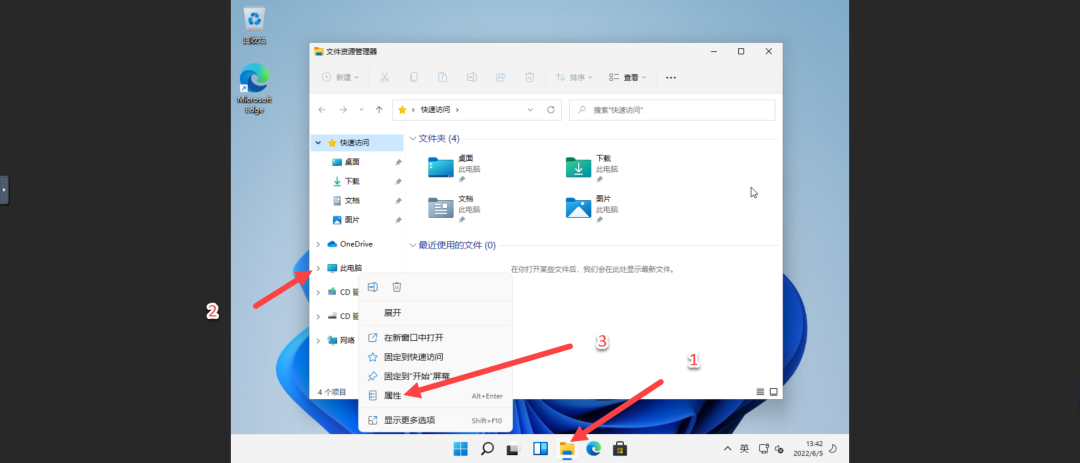
Task: Go back with the left arrow button
Action: point(322,110)
